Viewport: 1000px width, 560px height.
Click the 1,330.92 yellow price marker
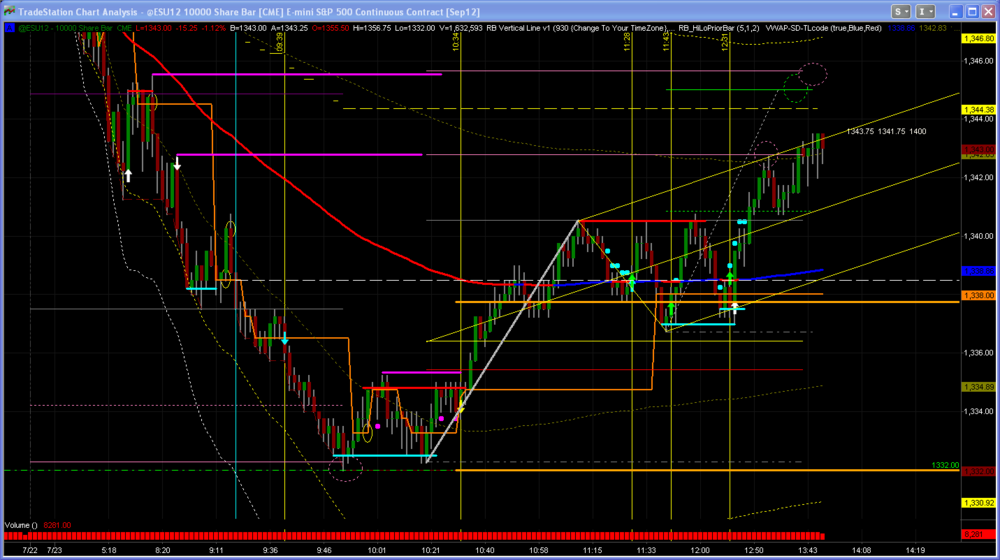(978, 503)
